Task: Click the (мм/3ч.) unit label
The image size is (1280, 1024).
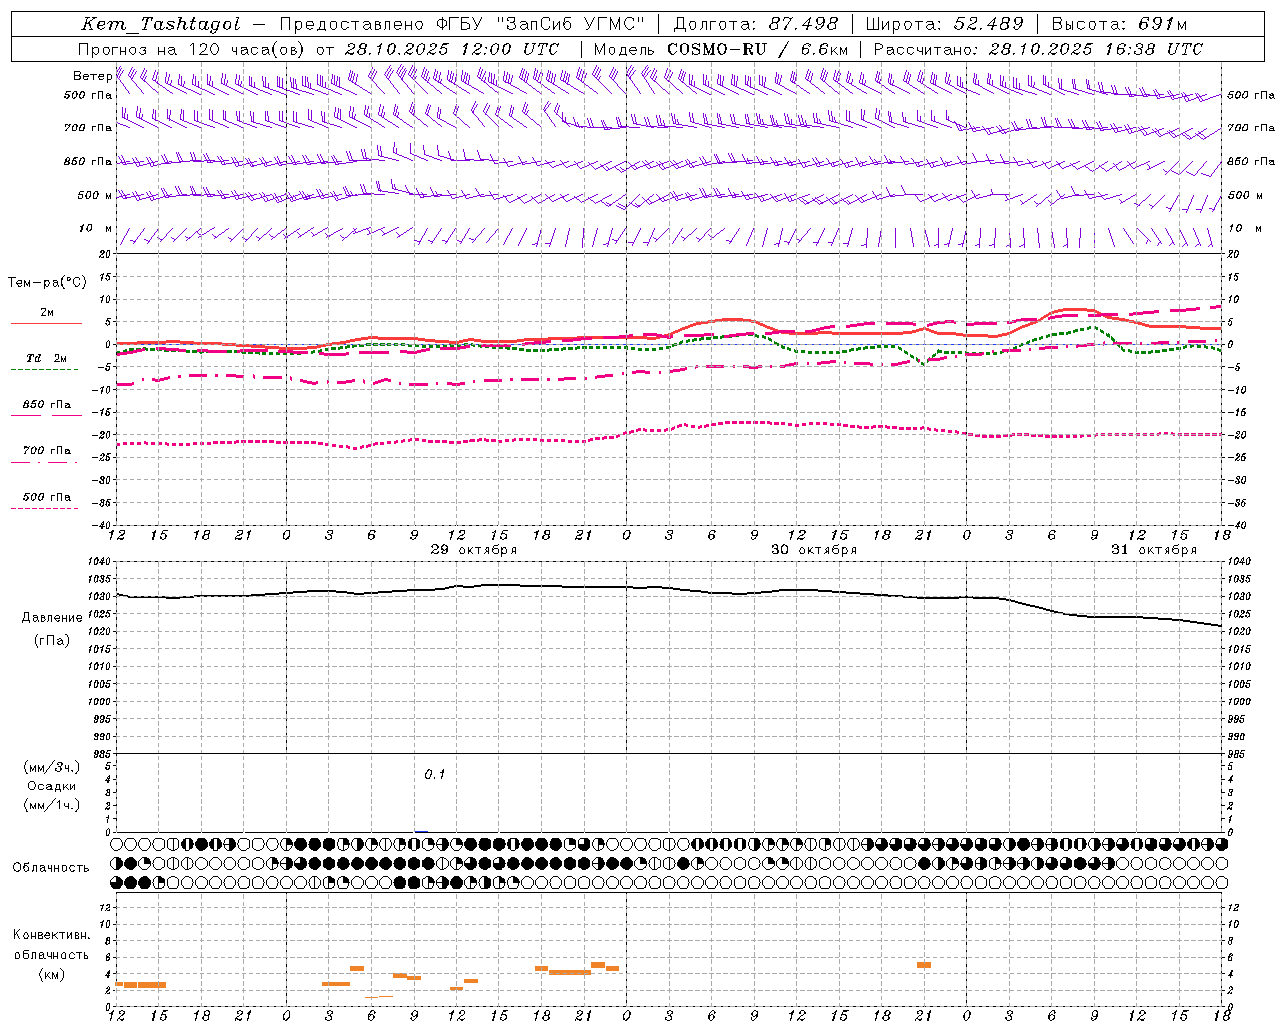Action: (x=52, y=768)
